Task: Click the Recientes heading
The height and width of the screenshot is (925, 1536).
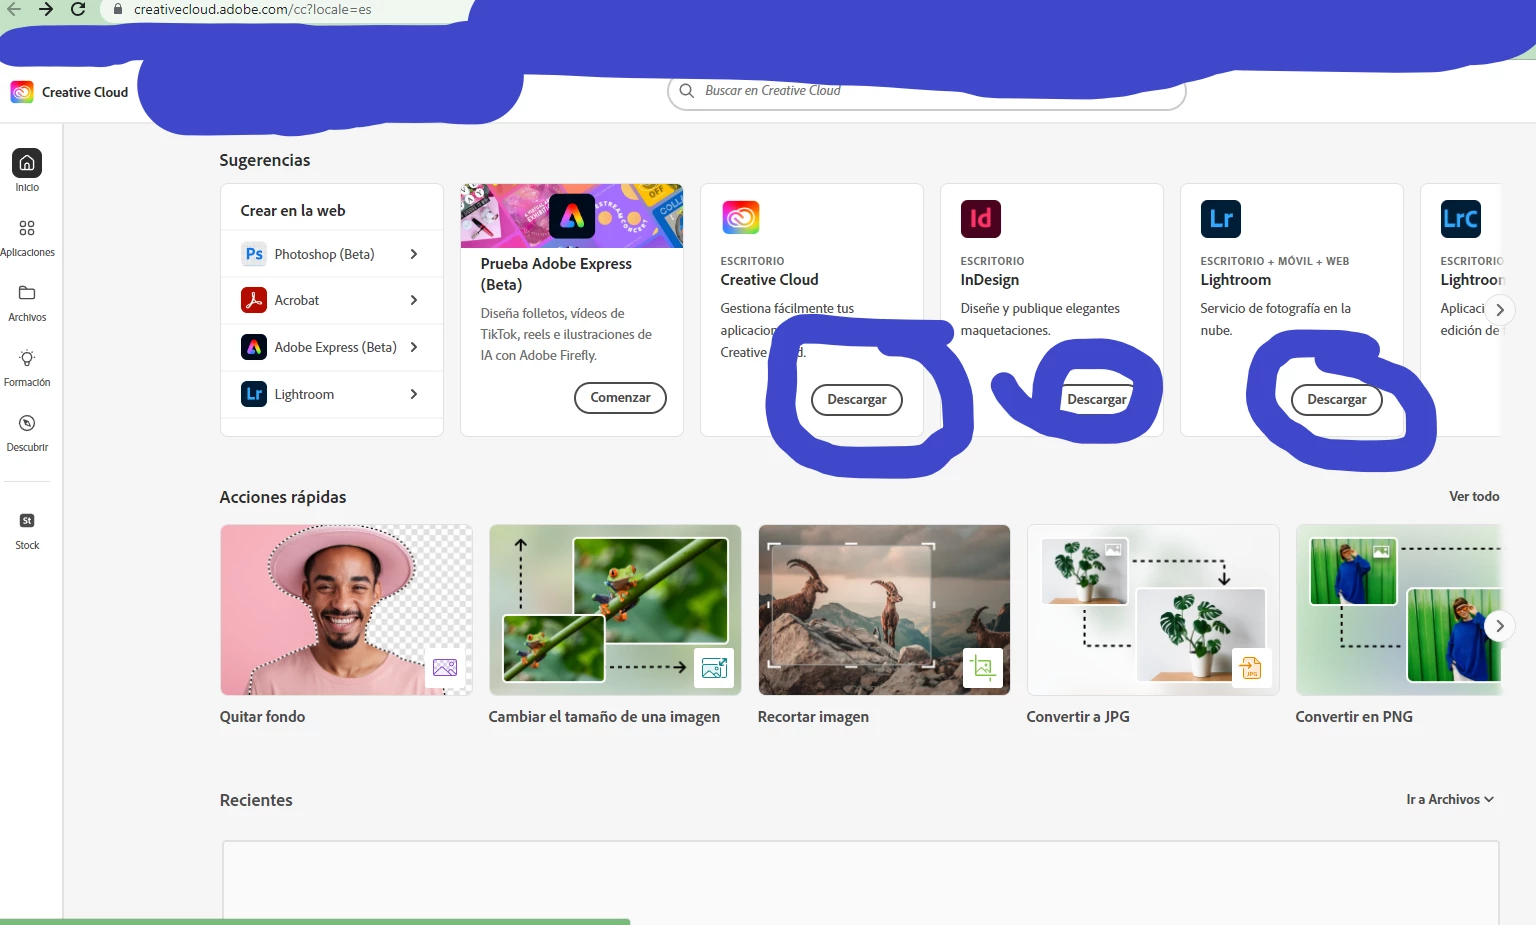Action: click(256, 800)
